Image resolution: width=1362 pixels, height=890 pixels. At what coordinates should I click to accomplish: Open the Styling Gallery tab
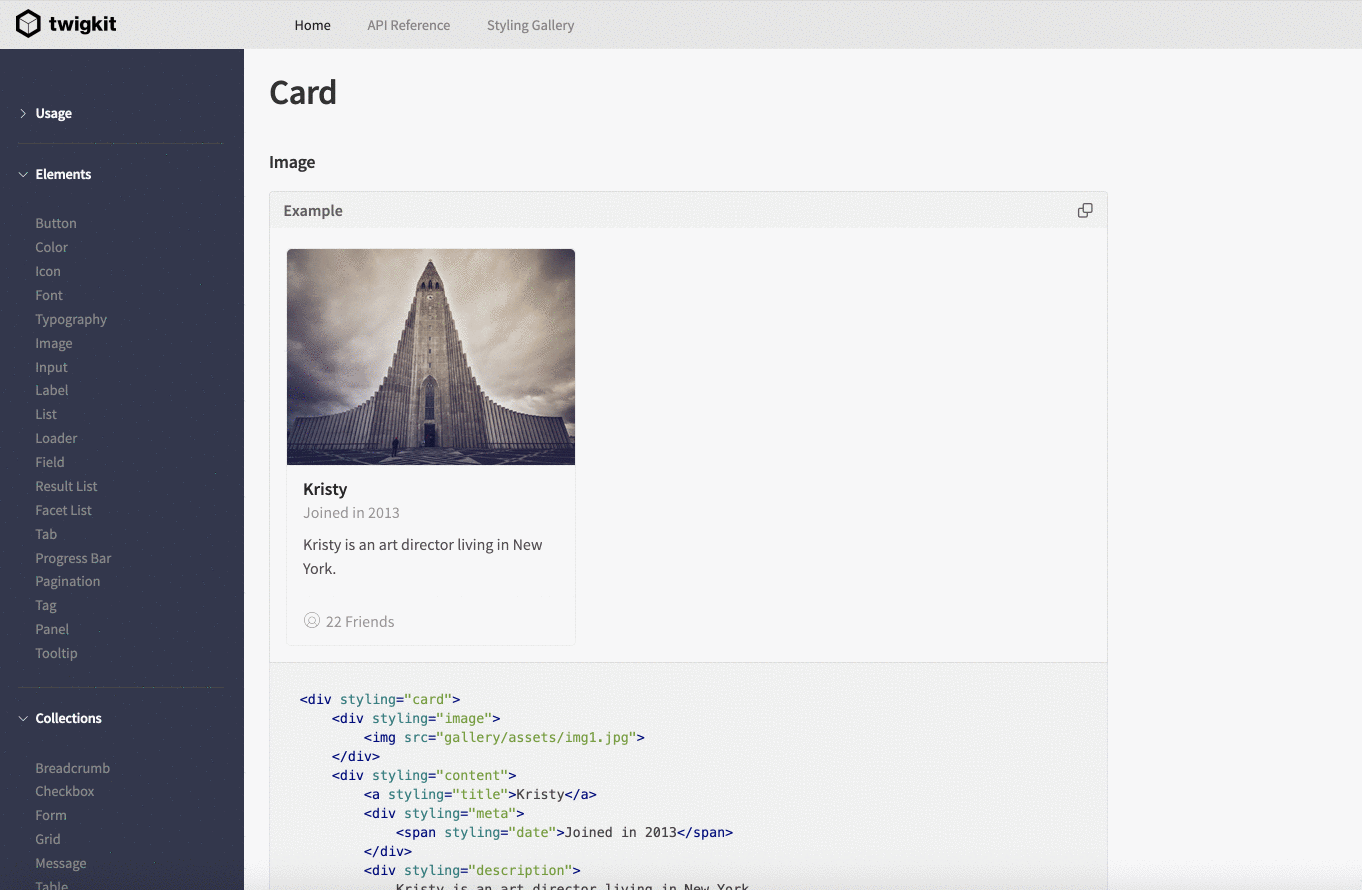click(x=530, y=25)
